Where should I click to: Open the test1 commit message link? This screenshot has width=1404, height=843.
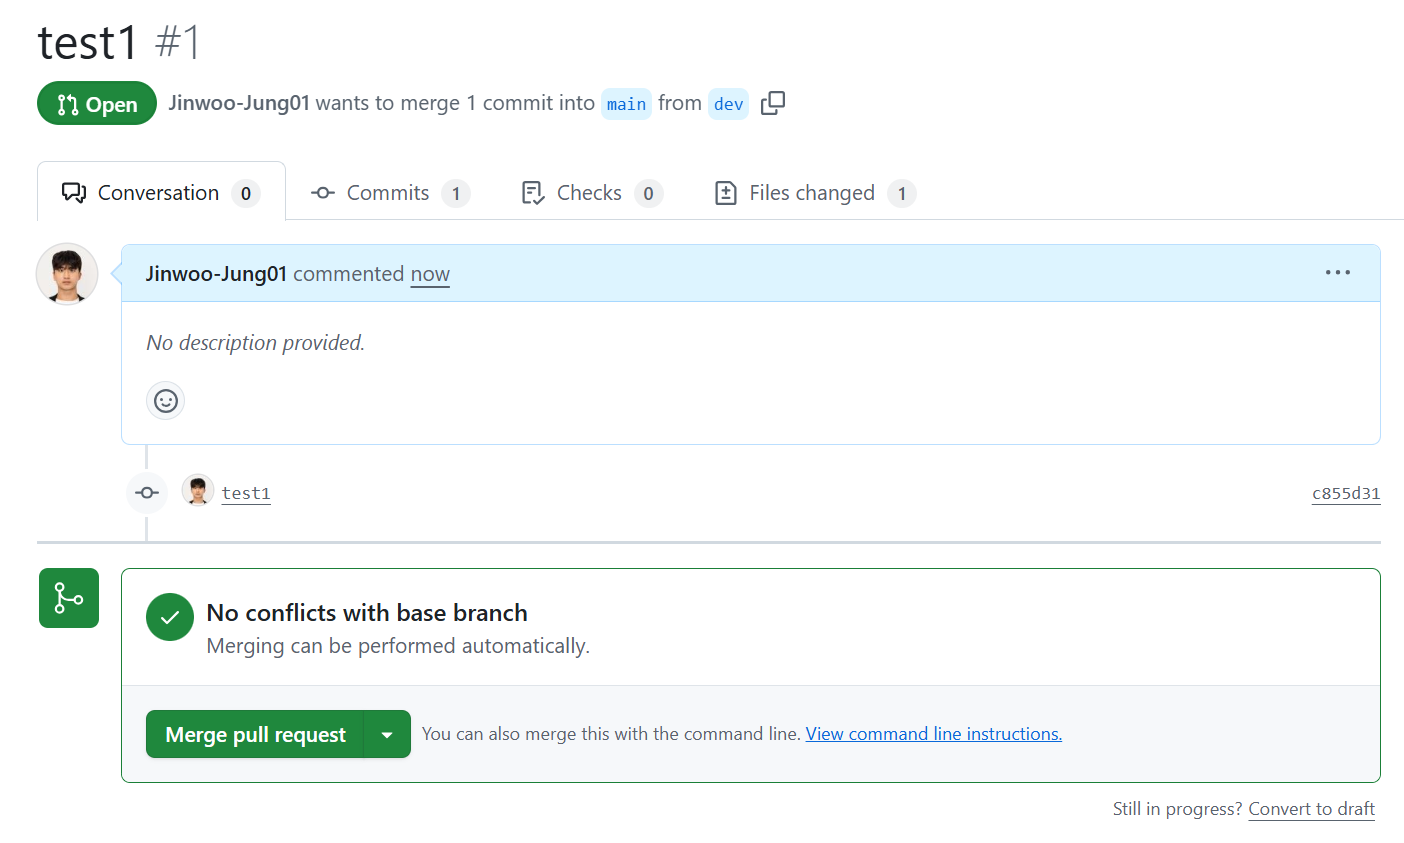(246, 493)
